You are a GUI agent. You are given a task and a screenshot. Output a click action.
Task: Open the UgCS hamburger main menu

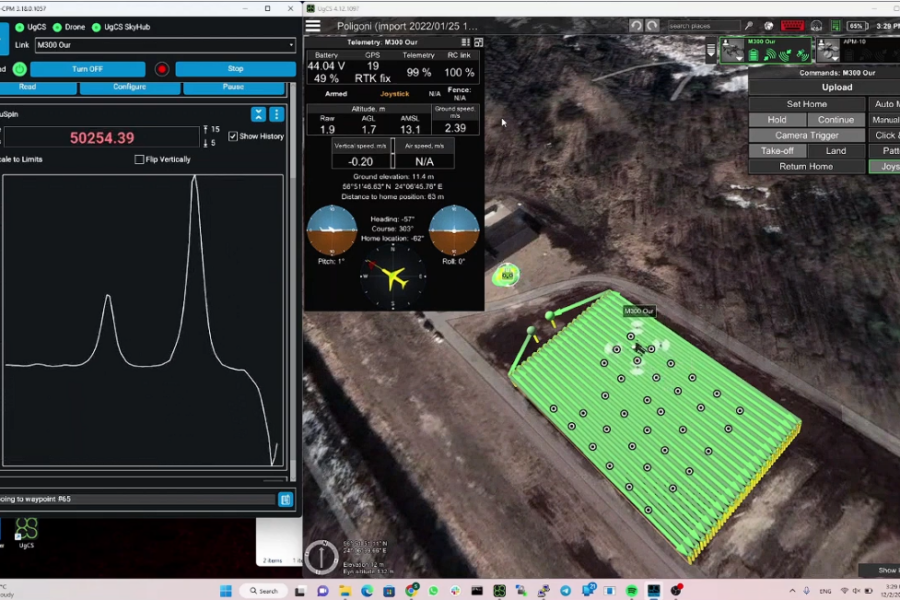click(x=314, y=26)
